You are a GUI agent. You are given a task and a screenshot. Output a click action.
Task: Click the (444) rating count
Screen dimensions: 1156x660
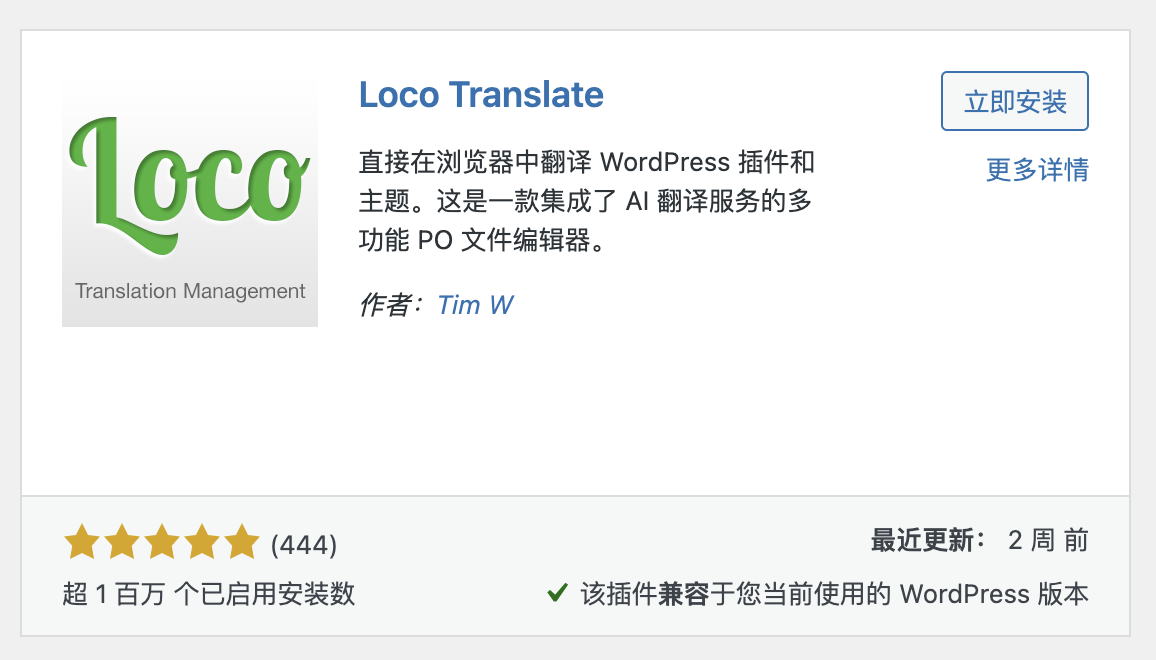click(304, 545)
